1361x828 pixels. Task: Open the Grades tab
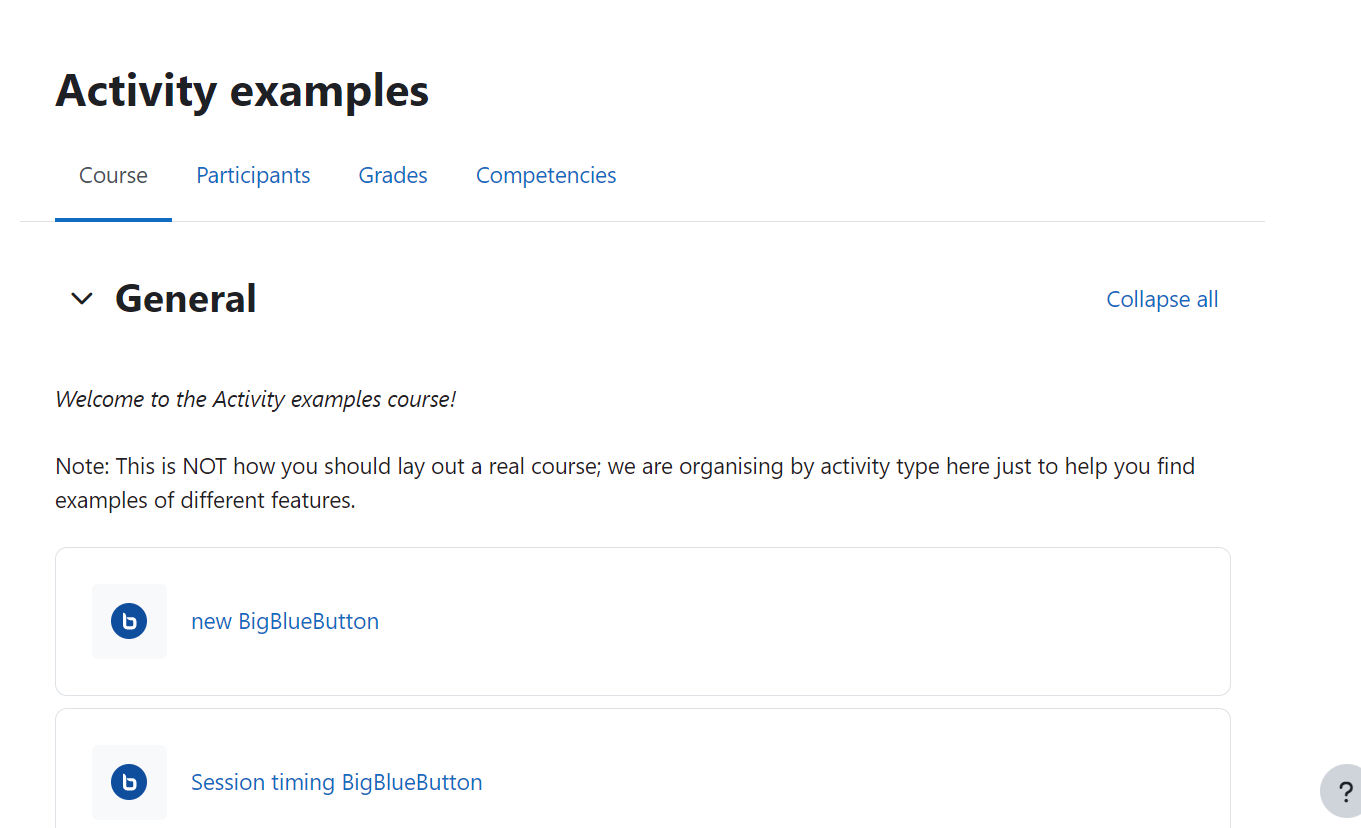pos(393,175)
